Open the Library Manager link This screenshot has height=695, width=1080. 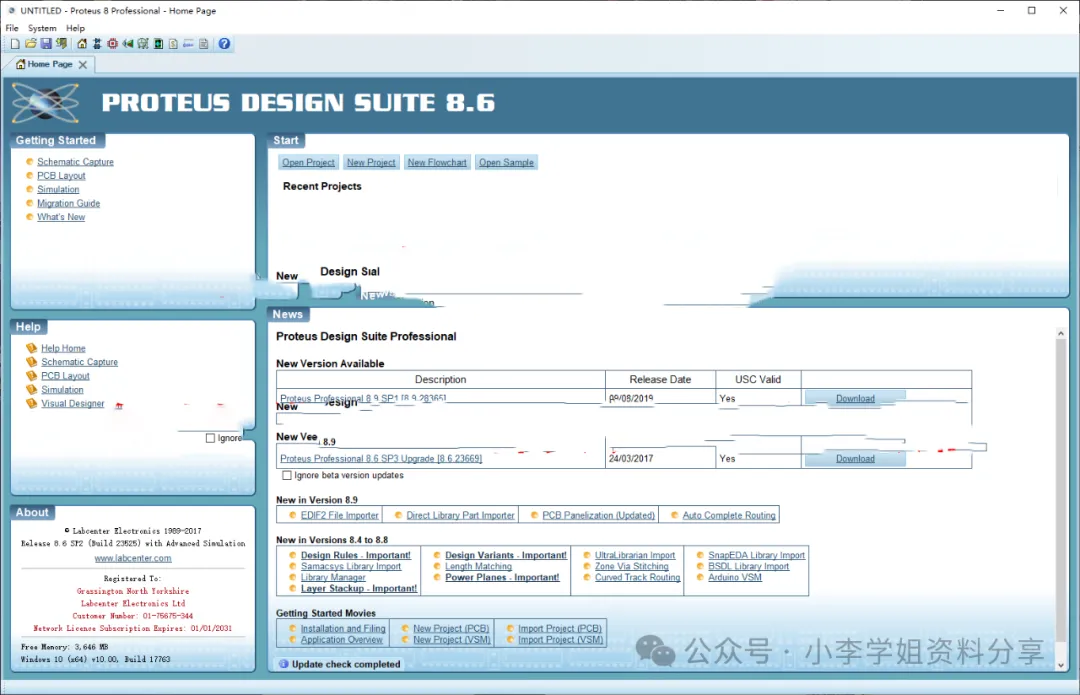[333, 577]
